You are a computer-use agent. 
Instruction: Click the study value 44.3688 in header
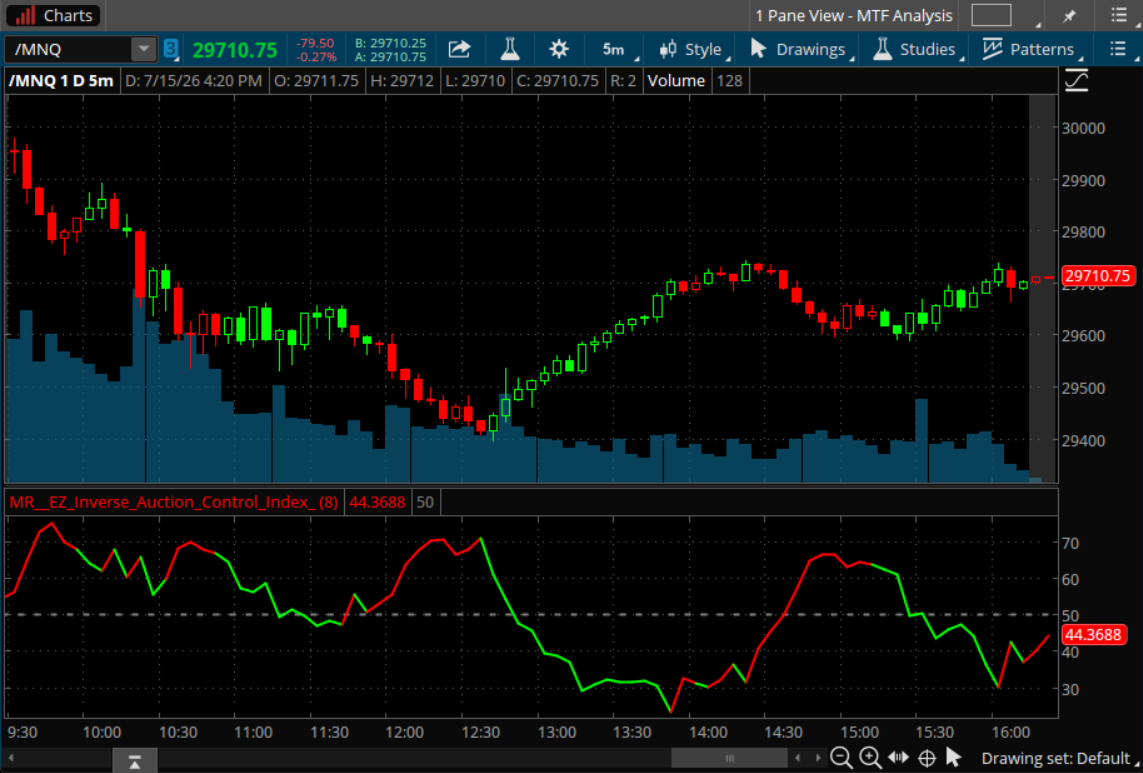point(377,502)
